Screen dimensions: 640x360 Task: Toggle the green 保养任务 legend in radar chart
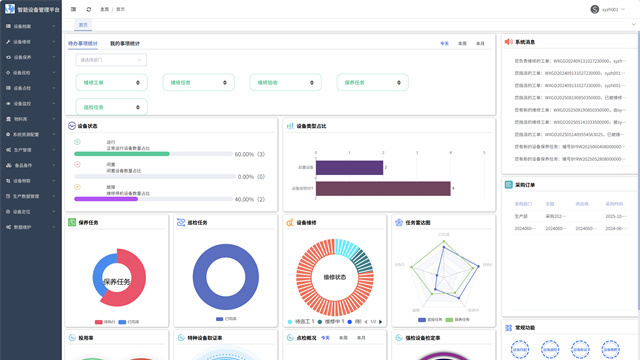tap(458, 320)
